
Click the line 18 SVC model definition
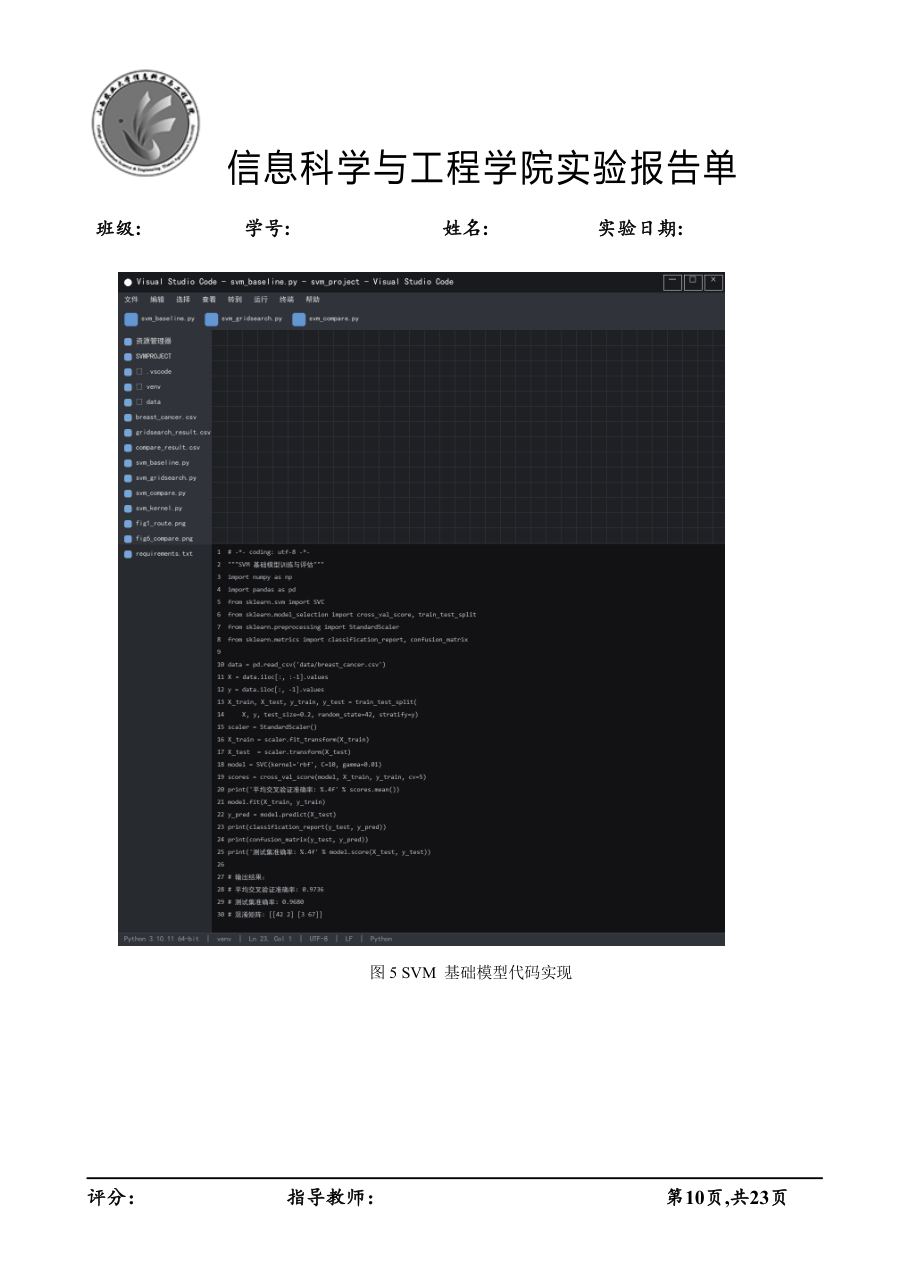304,764
